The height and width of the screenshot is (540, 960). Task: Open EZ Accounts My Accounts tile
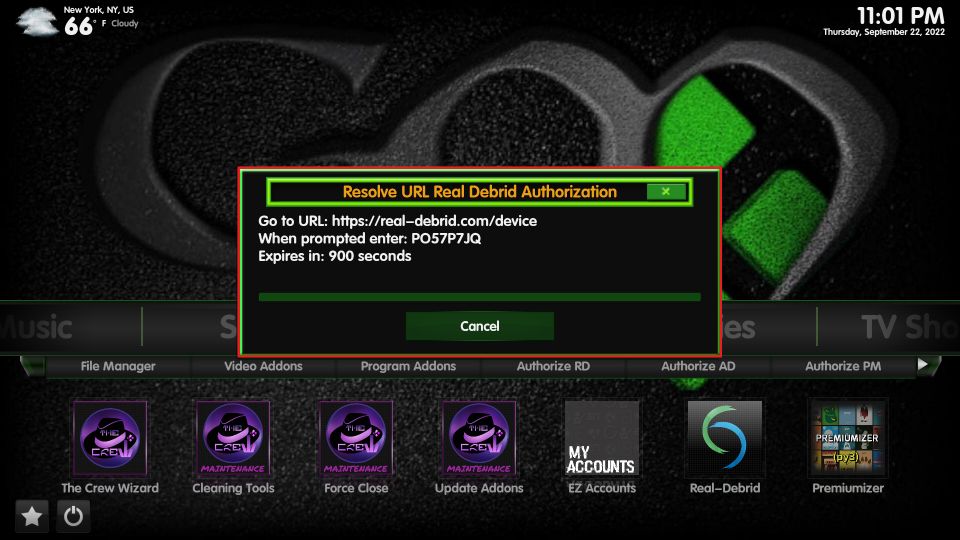click(602, 438)
